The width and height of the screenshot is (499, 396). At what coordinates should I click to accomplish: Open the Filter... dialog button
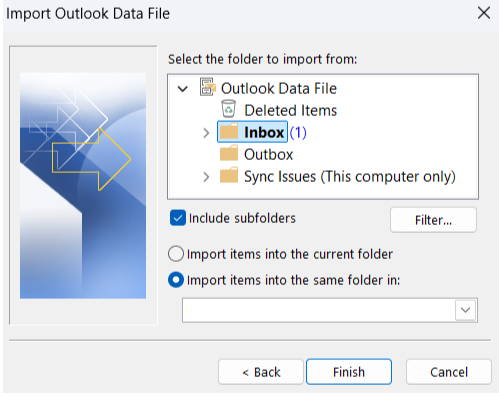433,220
